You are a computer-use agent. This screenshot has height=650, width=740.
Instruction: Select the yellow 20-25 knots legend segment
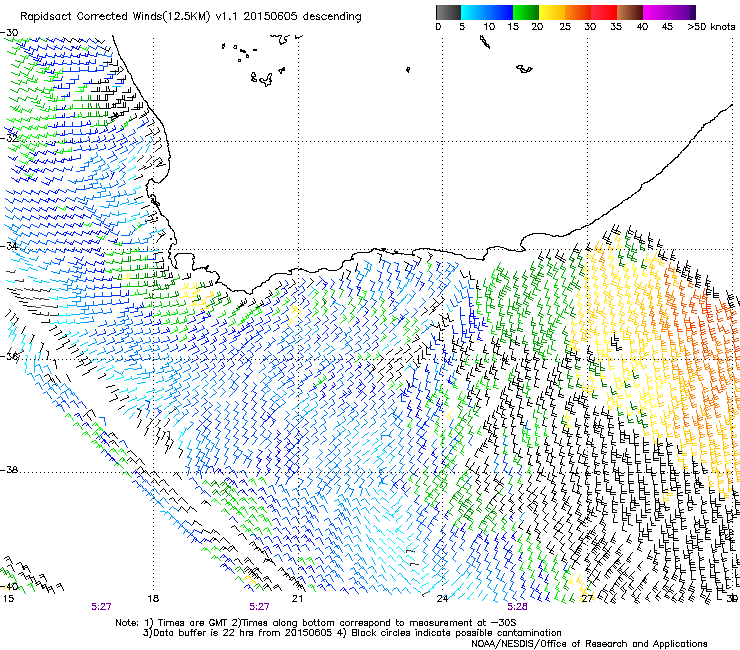pos(552,12)
